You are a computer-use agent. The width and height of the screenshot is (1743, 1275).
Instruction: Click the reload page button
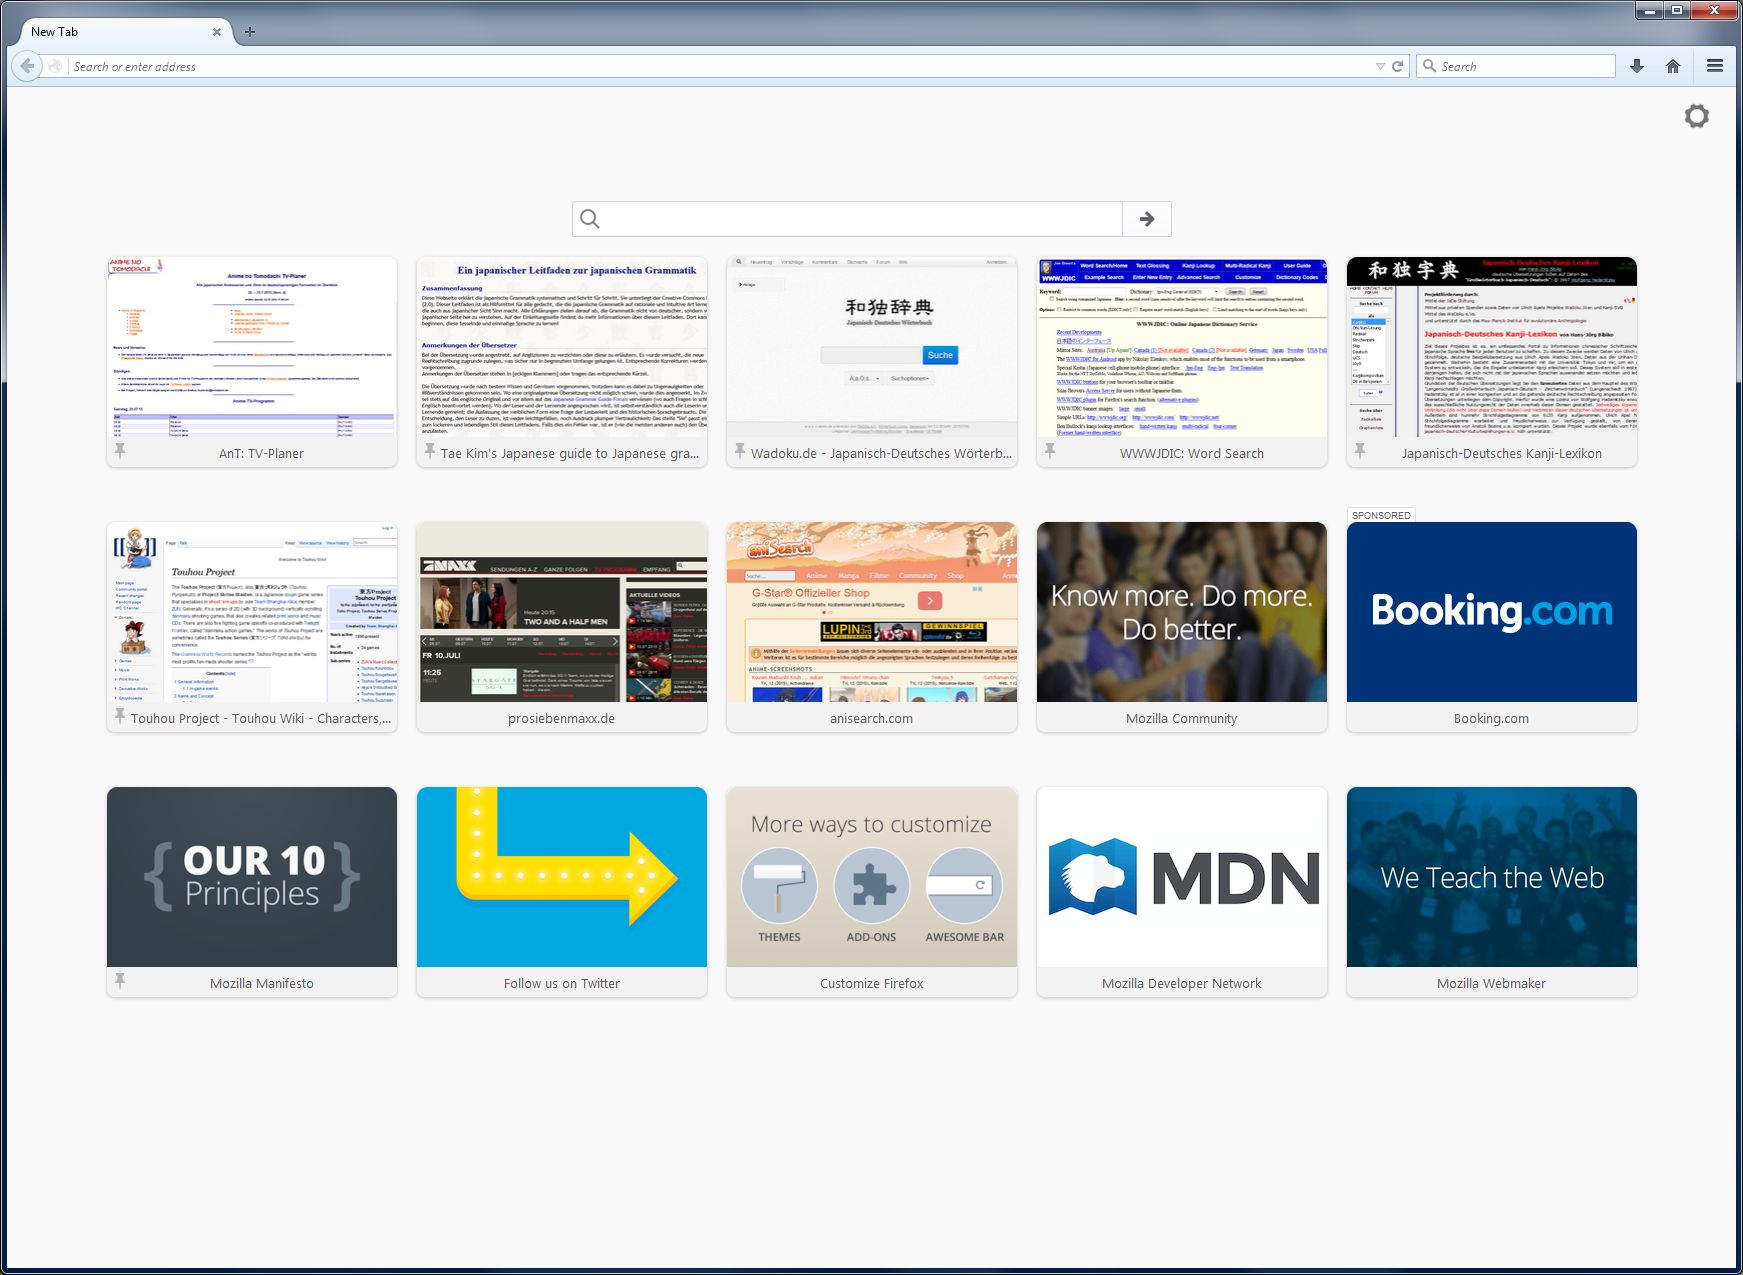(1397, 66)
